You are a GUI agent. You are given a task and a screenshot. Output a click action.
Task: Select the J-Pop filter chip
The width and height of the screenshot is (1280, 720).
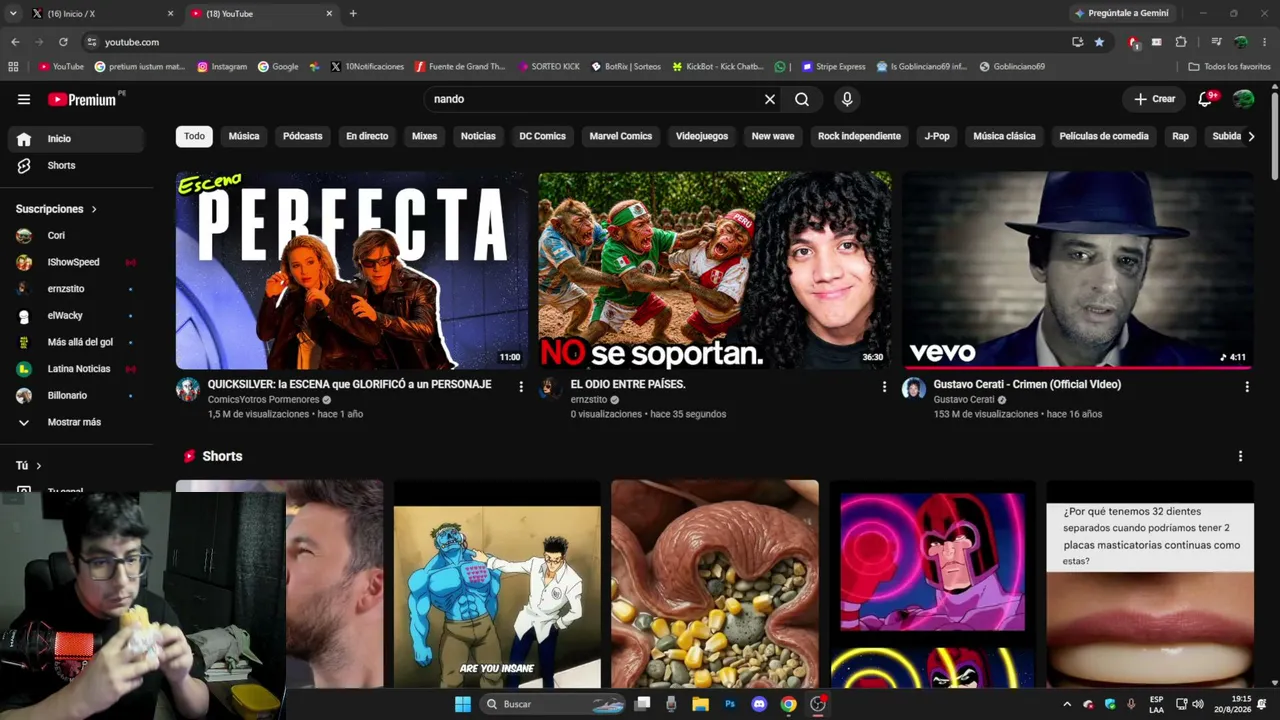pos(937,136)
